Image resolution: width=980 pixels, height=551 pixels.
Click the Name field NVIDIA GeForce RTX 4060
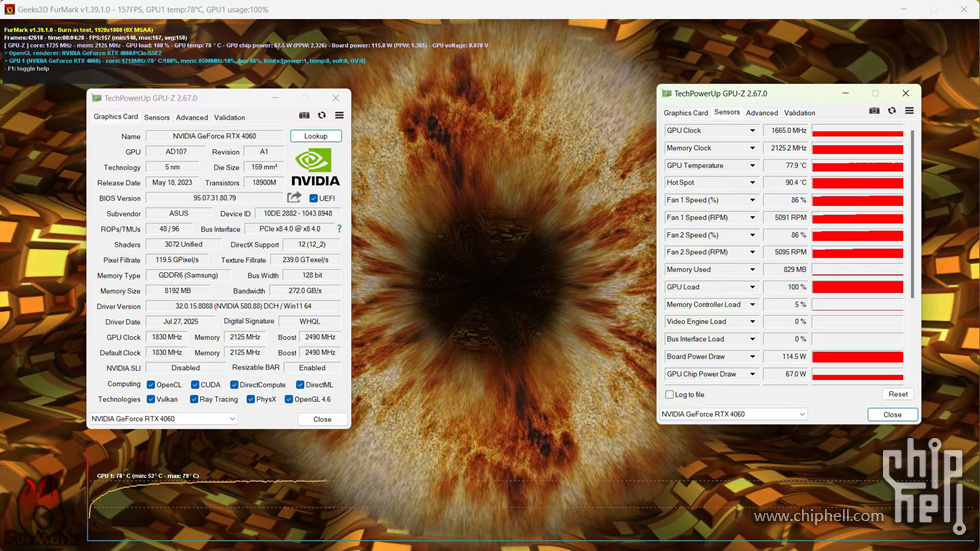(215, 136)
